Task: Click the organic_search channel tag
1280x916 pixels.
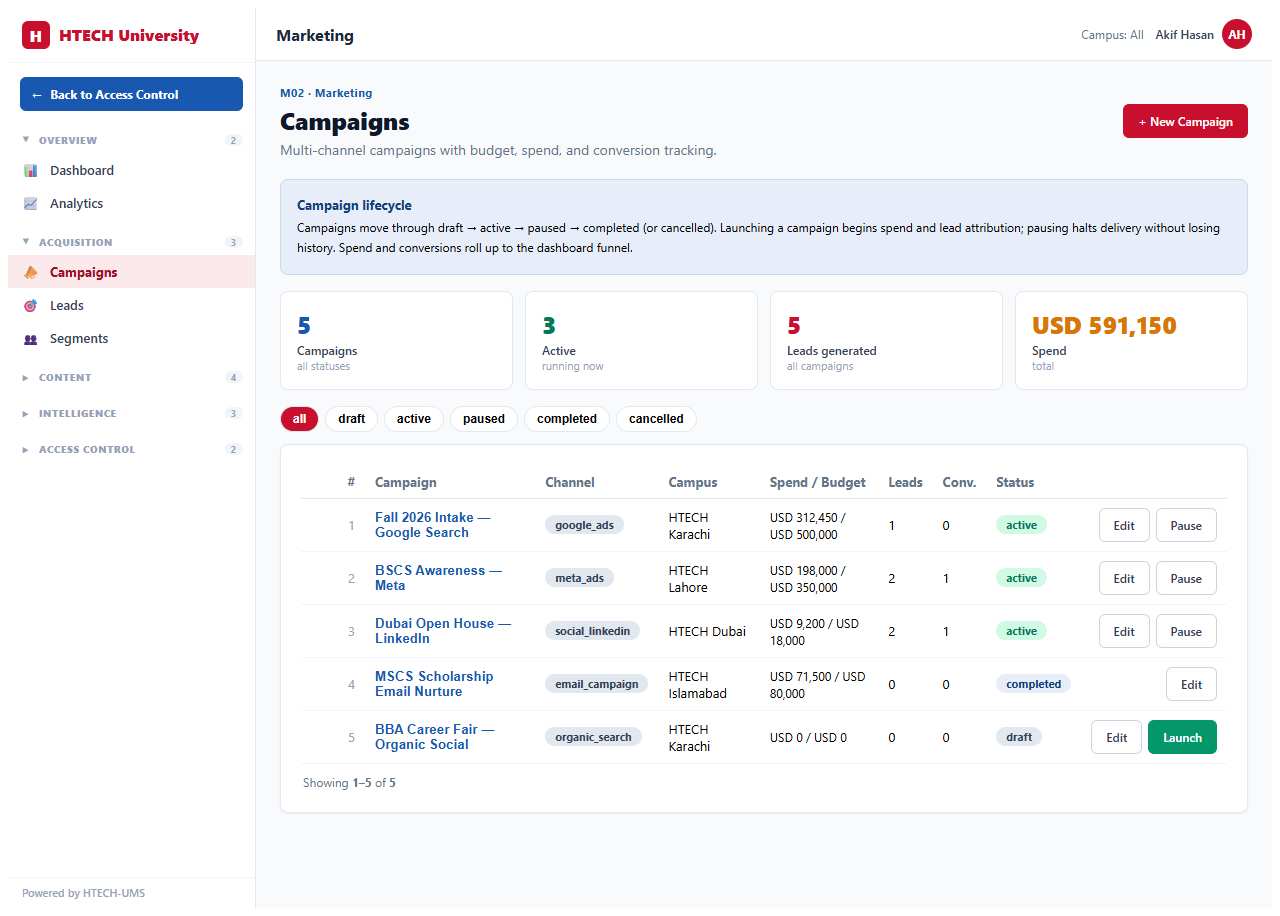Action: (593, 737)
